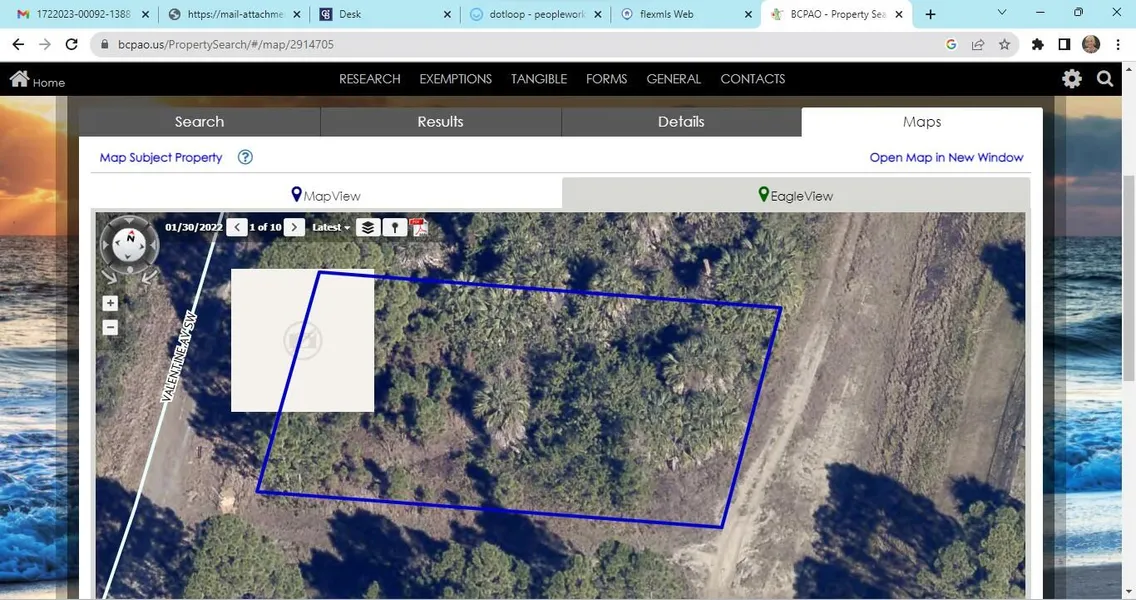Viewport: 1136px width, 600px height.
Task: Open the EXEMPTIONS menu
Action: 455,79
